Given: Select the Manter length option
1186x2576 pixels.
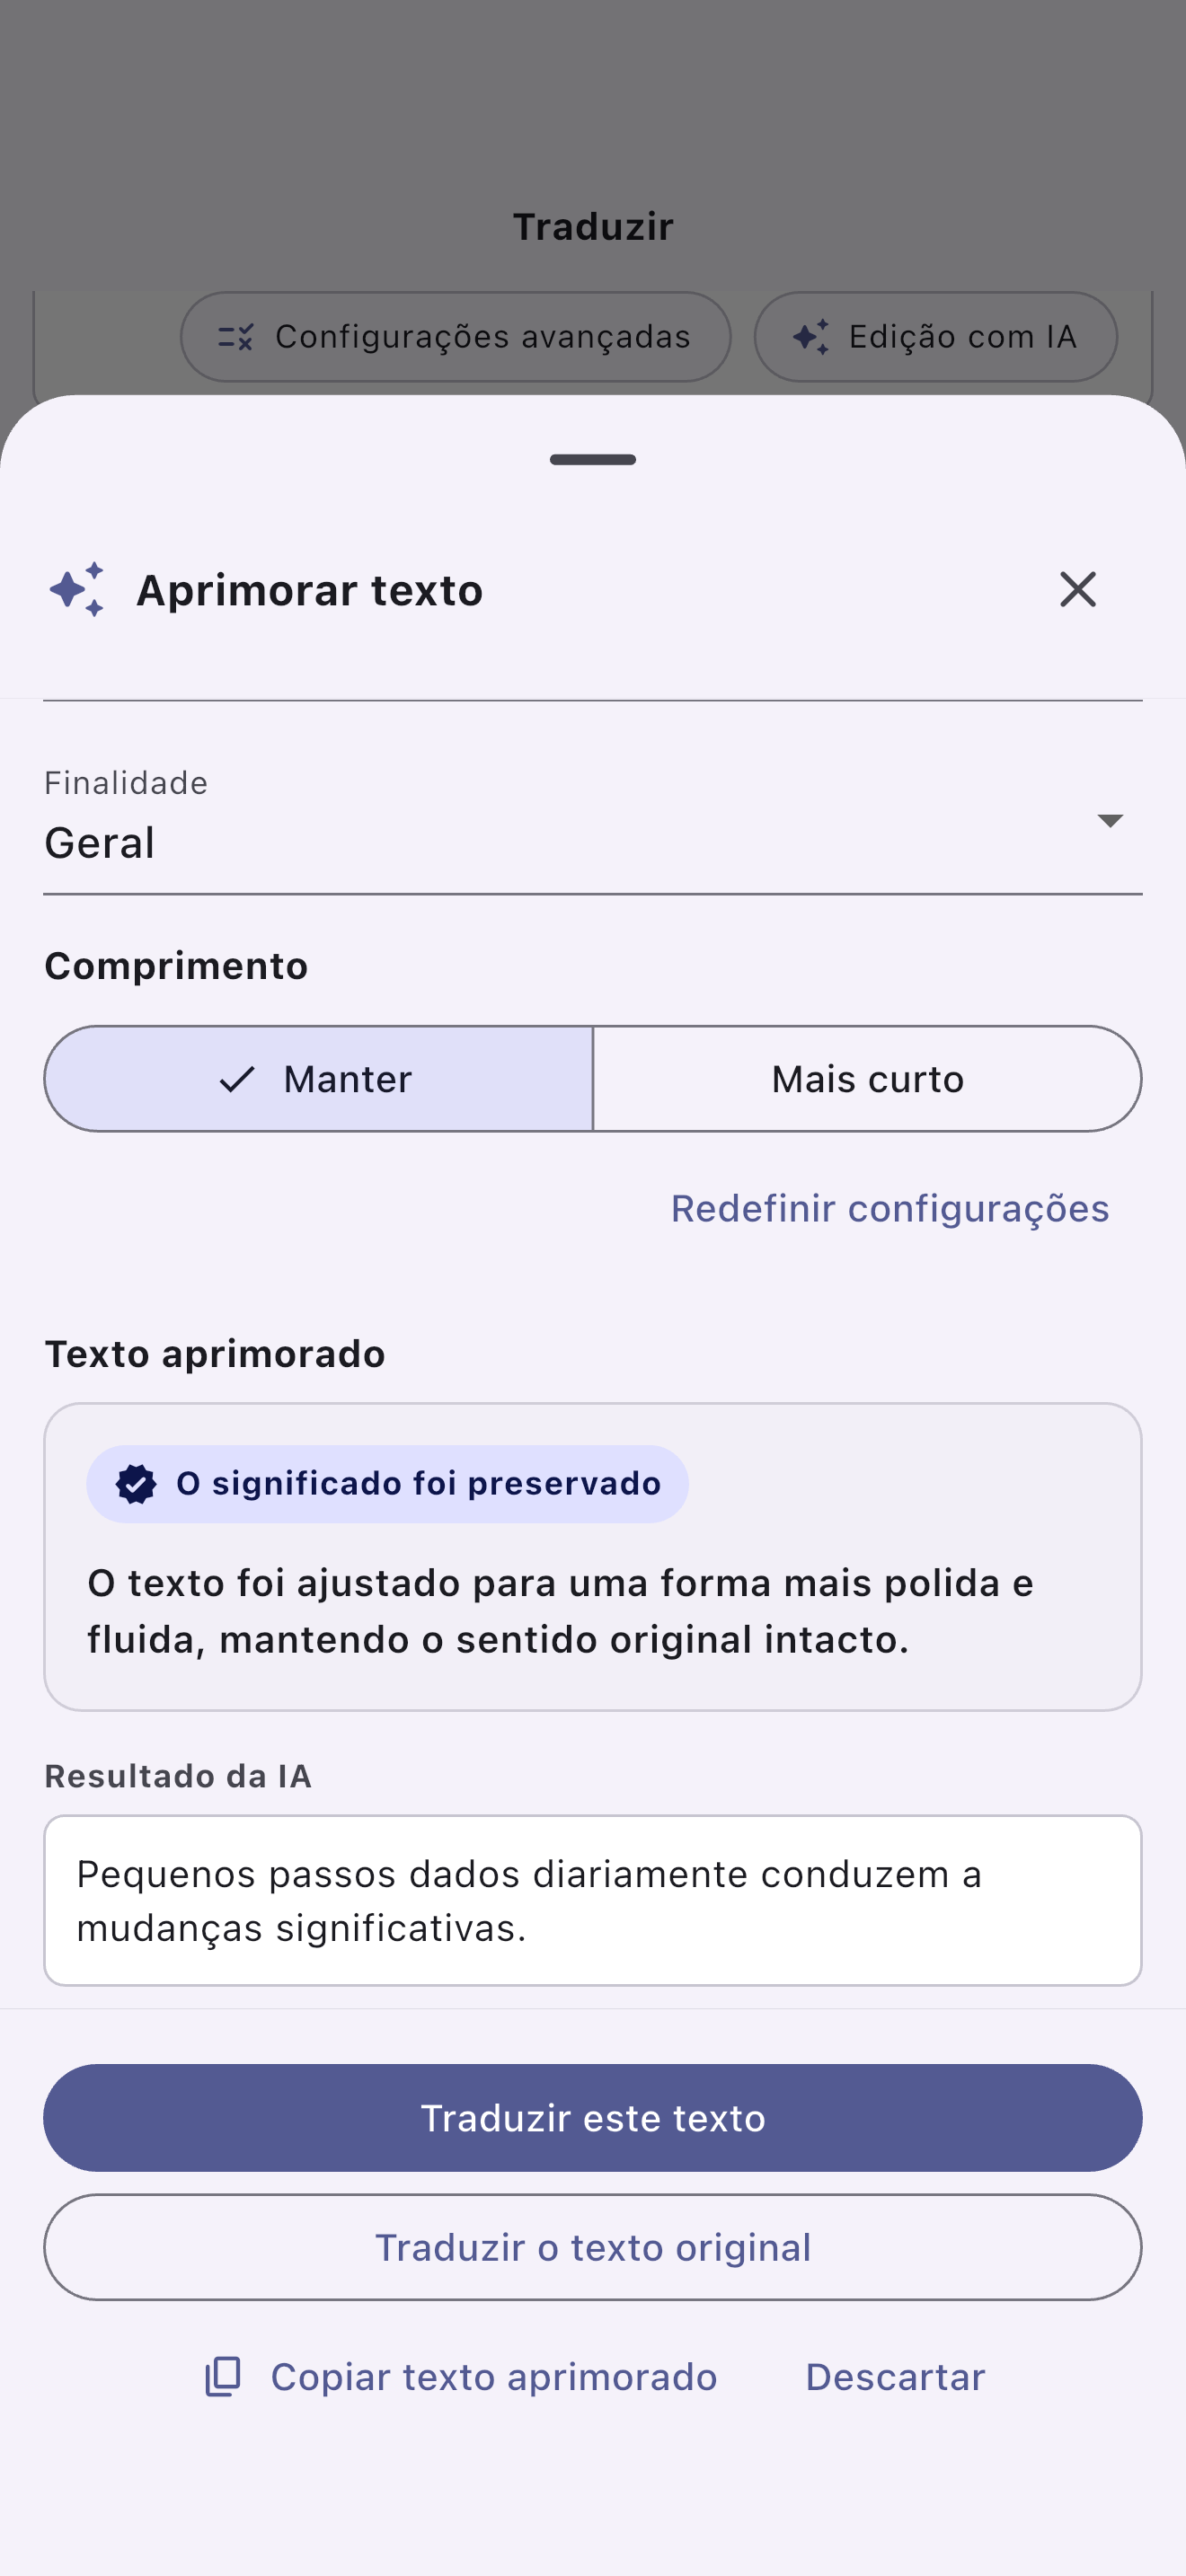Looking at the screenshot, I should click(318, 1079).
